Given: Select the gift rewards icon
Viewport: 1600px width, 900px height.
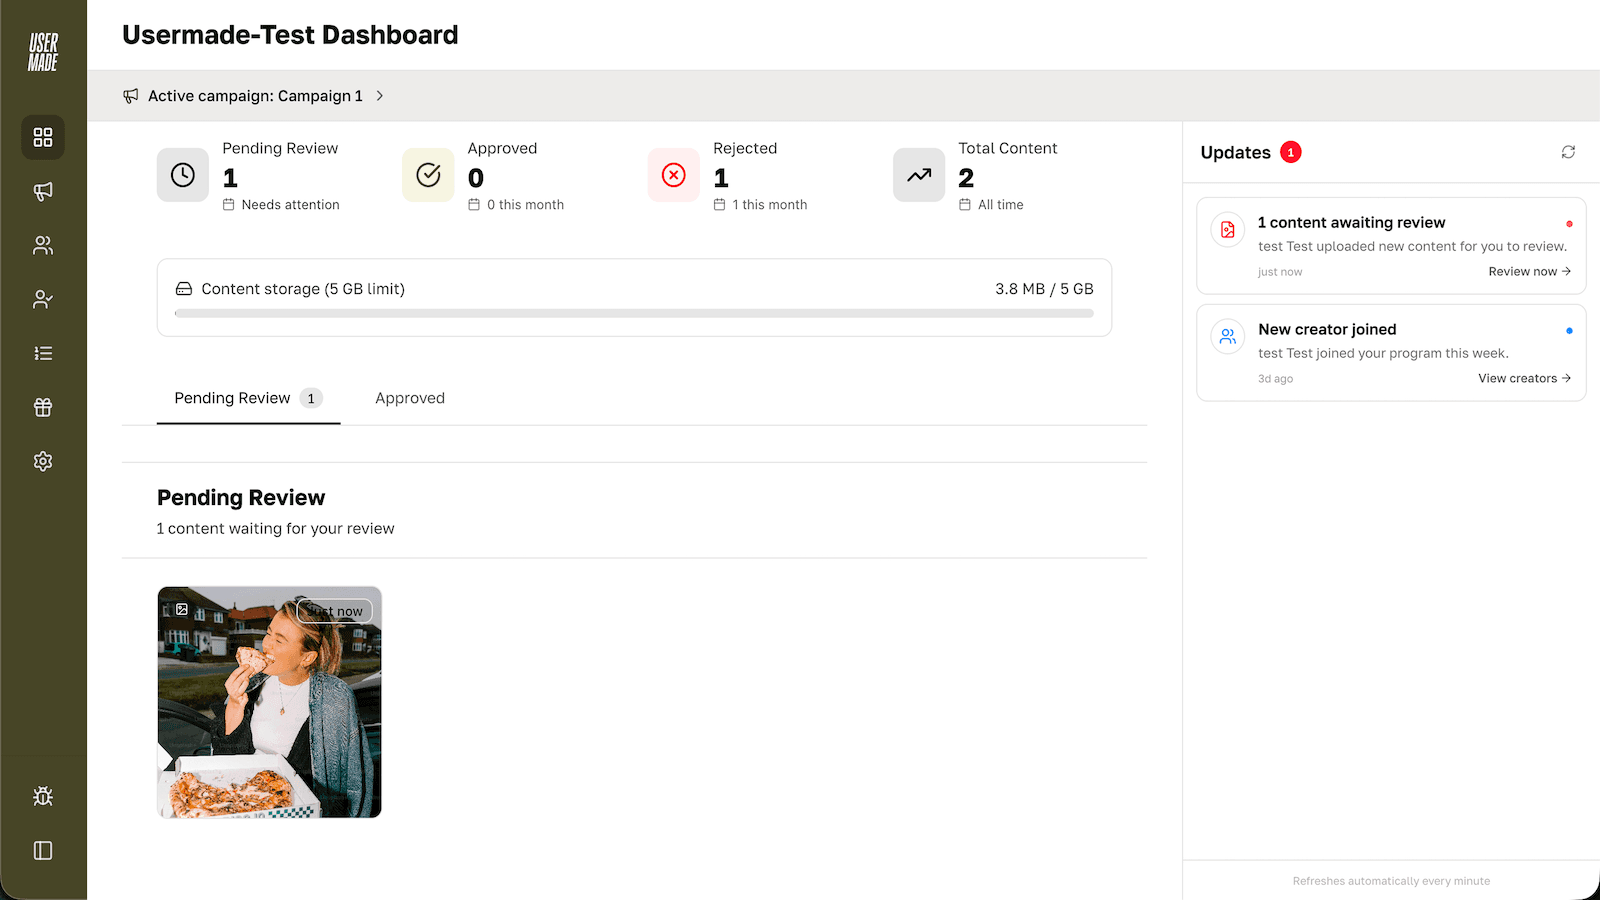Looking at the screenshot, I should (42, 407).
